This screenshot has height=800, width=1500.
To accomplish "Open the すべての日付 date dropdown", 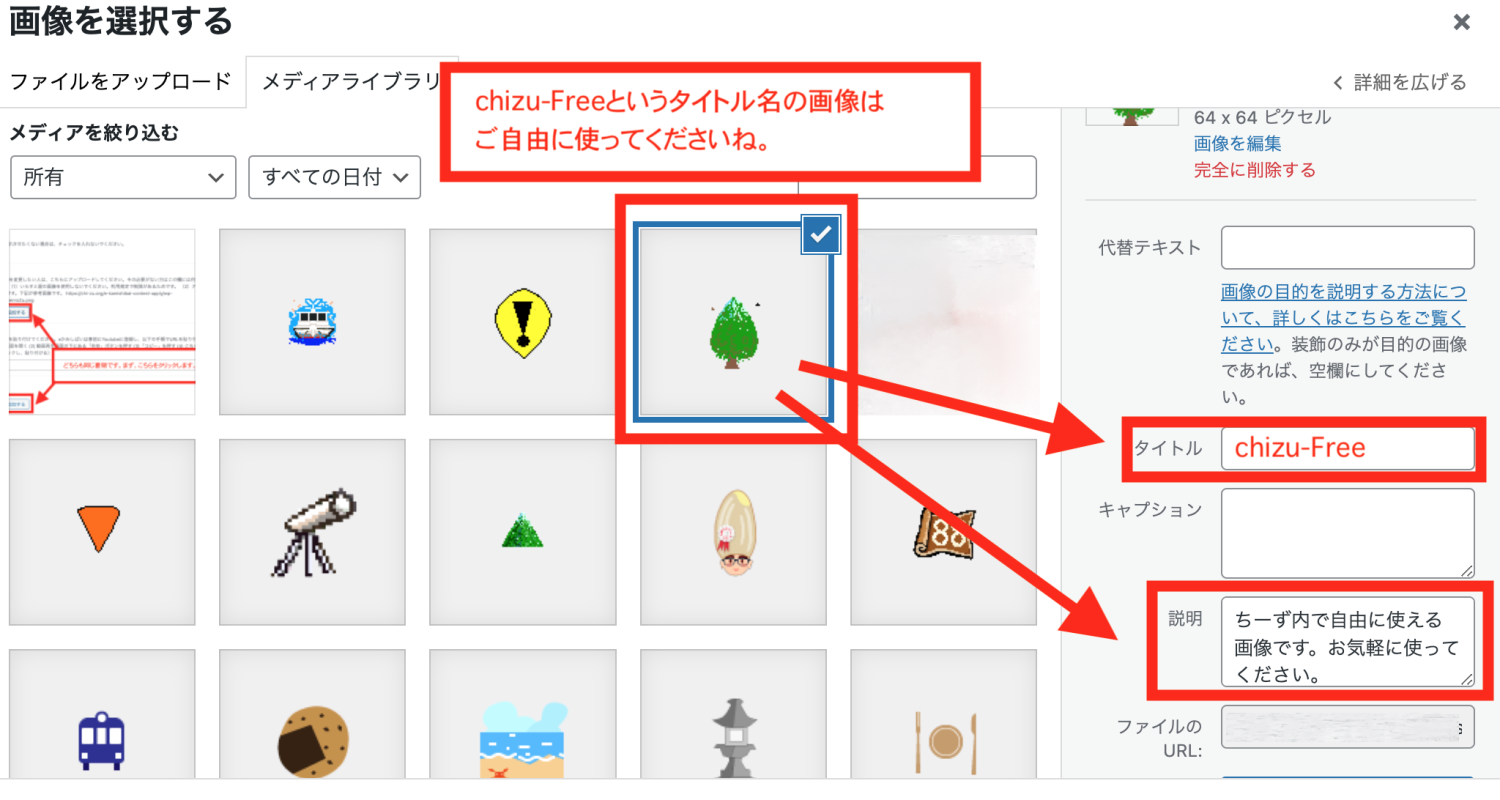I will coord(334,177).
